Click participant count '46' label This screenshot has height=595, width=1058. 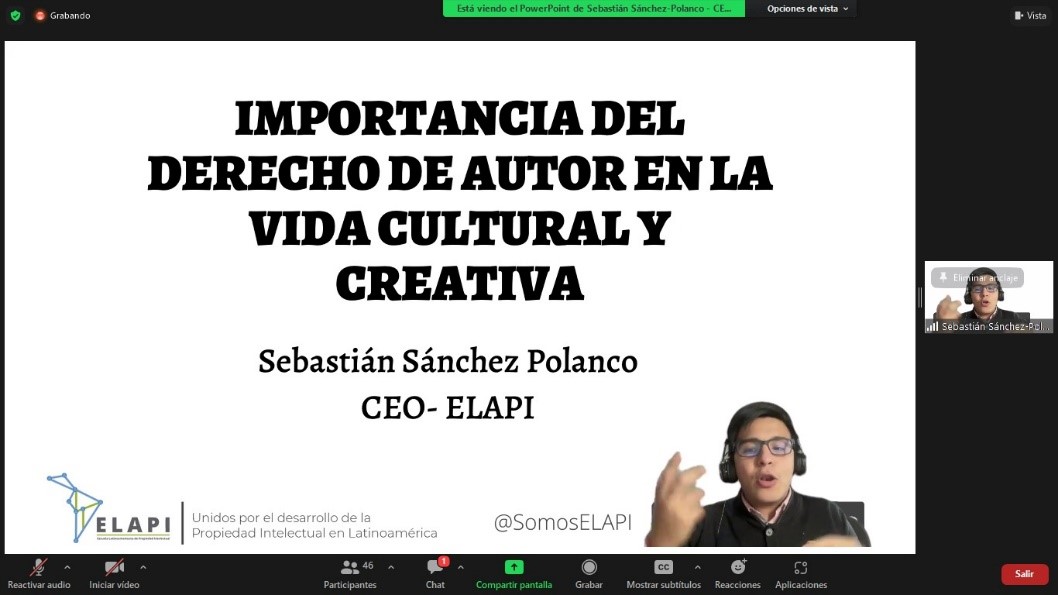click(368, 565)
